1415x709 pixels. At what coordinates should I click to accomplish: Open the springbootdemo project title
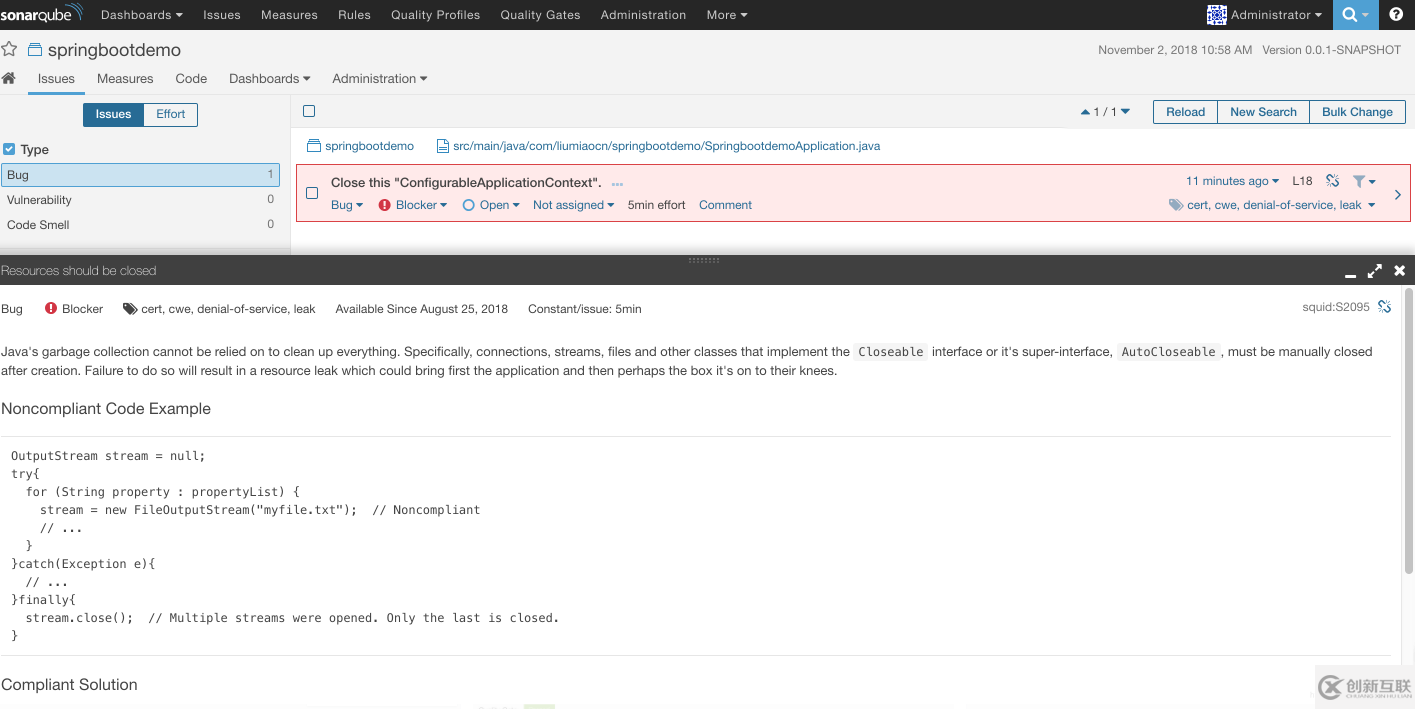tap(114, 50)
